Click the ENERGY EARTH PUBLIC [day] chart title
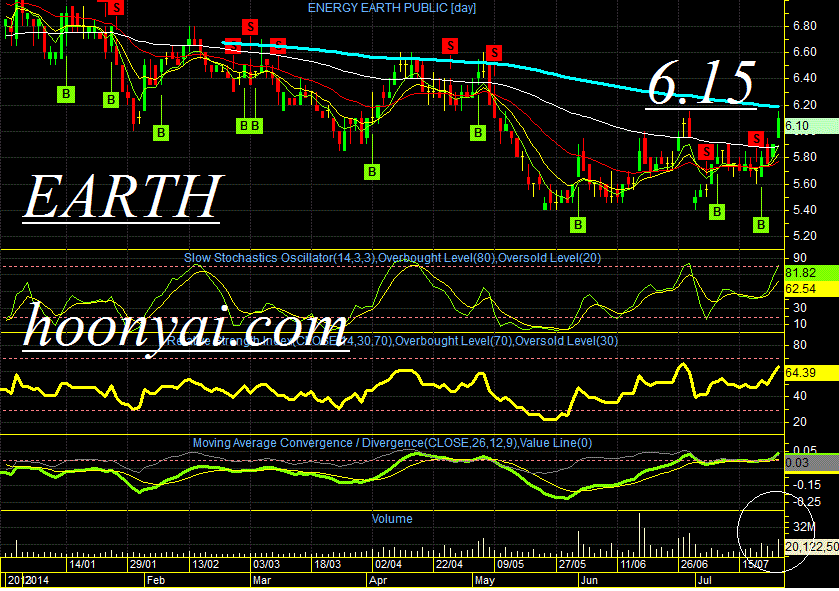This screenshot has width=839, height=591. [392, 8]
